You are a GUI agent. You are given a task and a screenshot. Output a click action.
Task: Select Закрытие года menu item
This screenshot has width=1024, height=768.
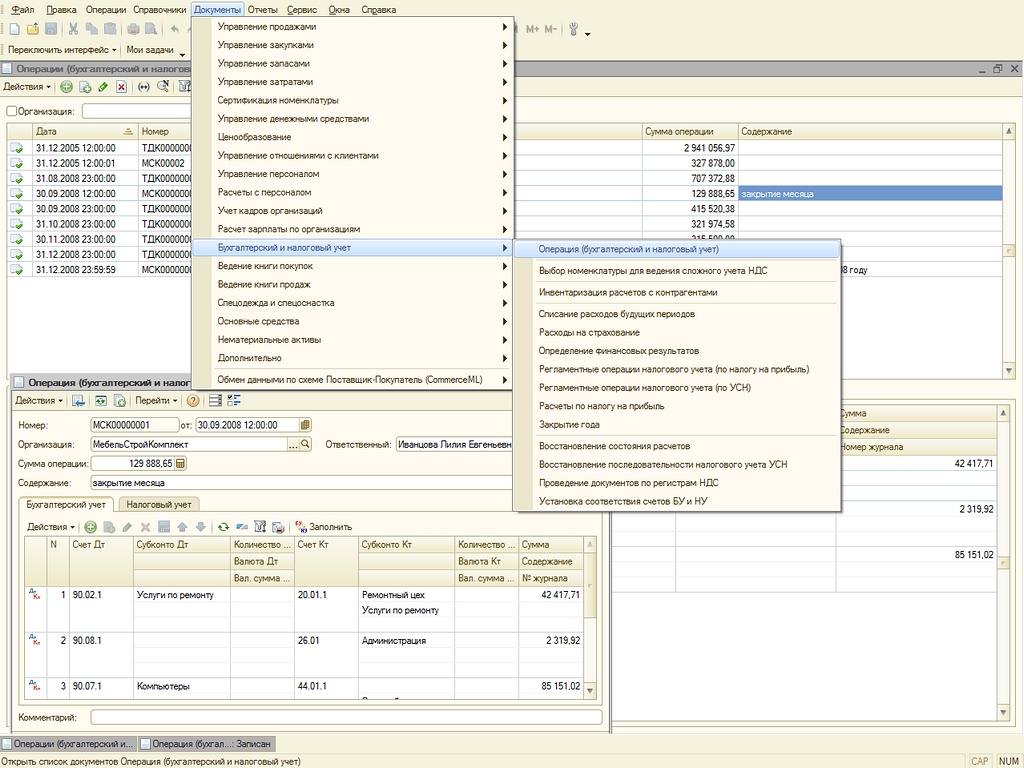[569, 424]
